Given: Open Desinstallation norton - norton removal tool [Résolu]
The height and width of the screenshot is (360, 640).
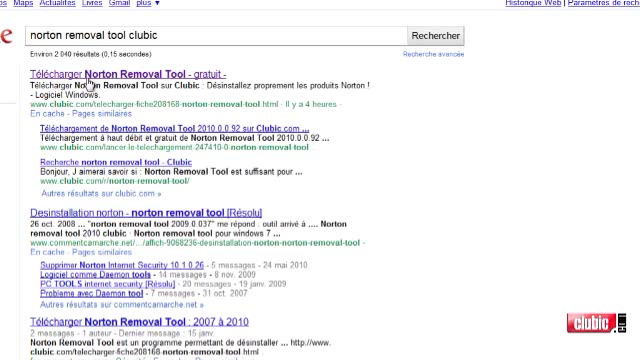Looking at the screenshot, I should tap(146, 213).
